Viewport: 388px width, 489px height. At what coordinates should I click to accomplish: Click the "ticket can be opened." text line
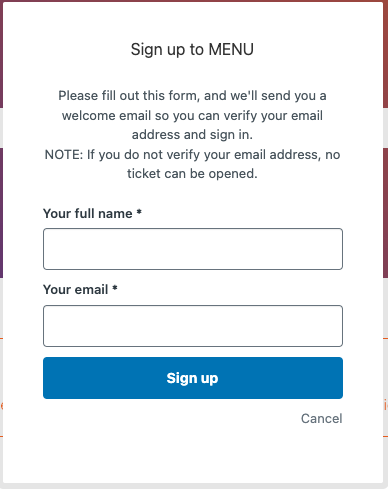pos(192,173)
